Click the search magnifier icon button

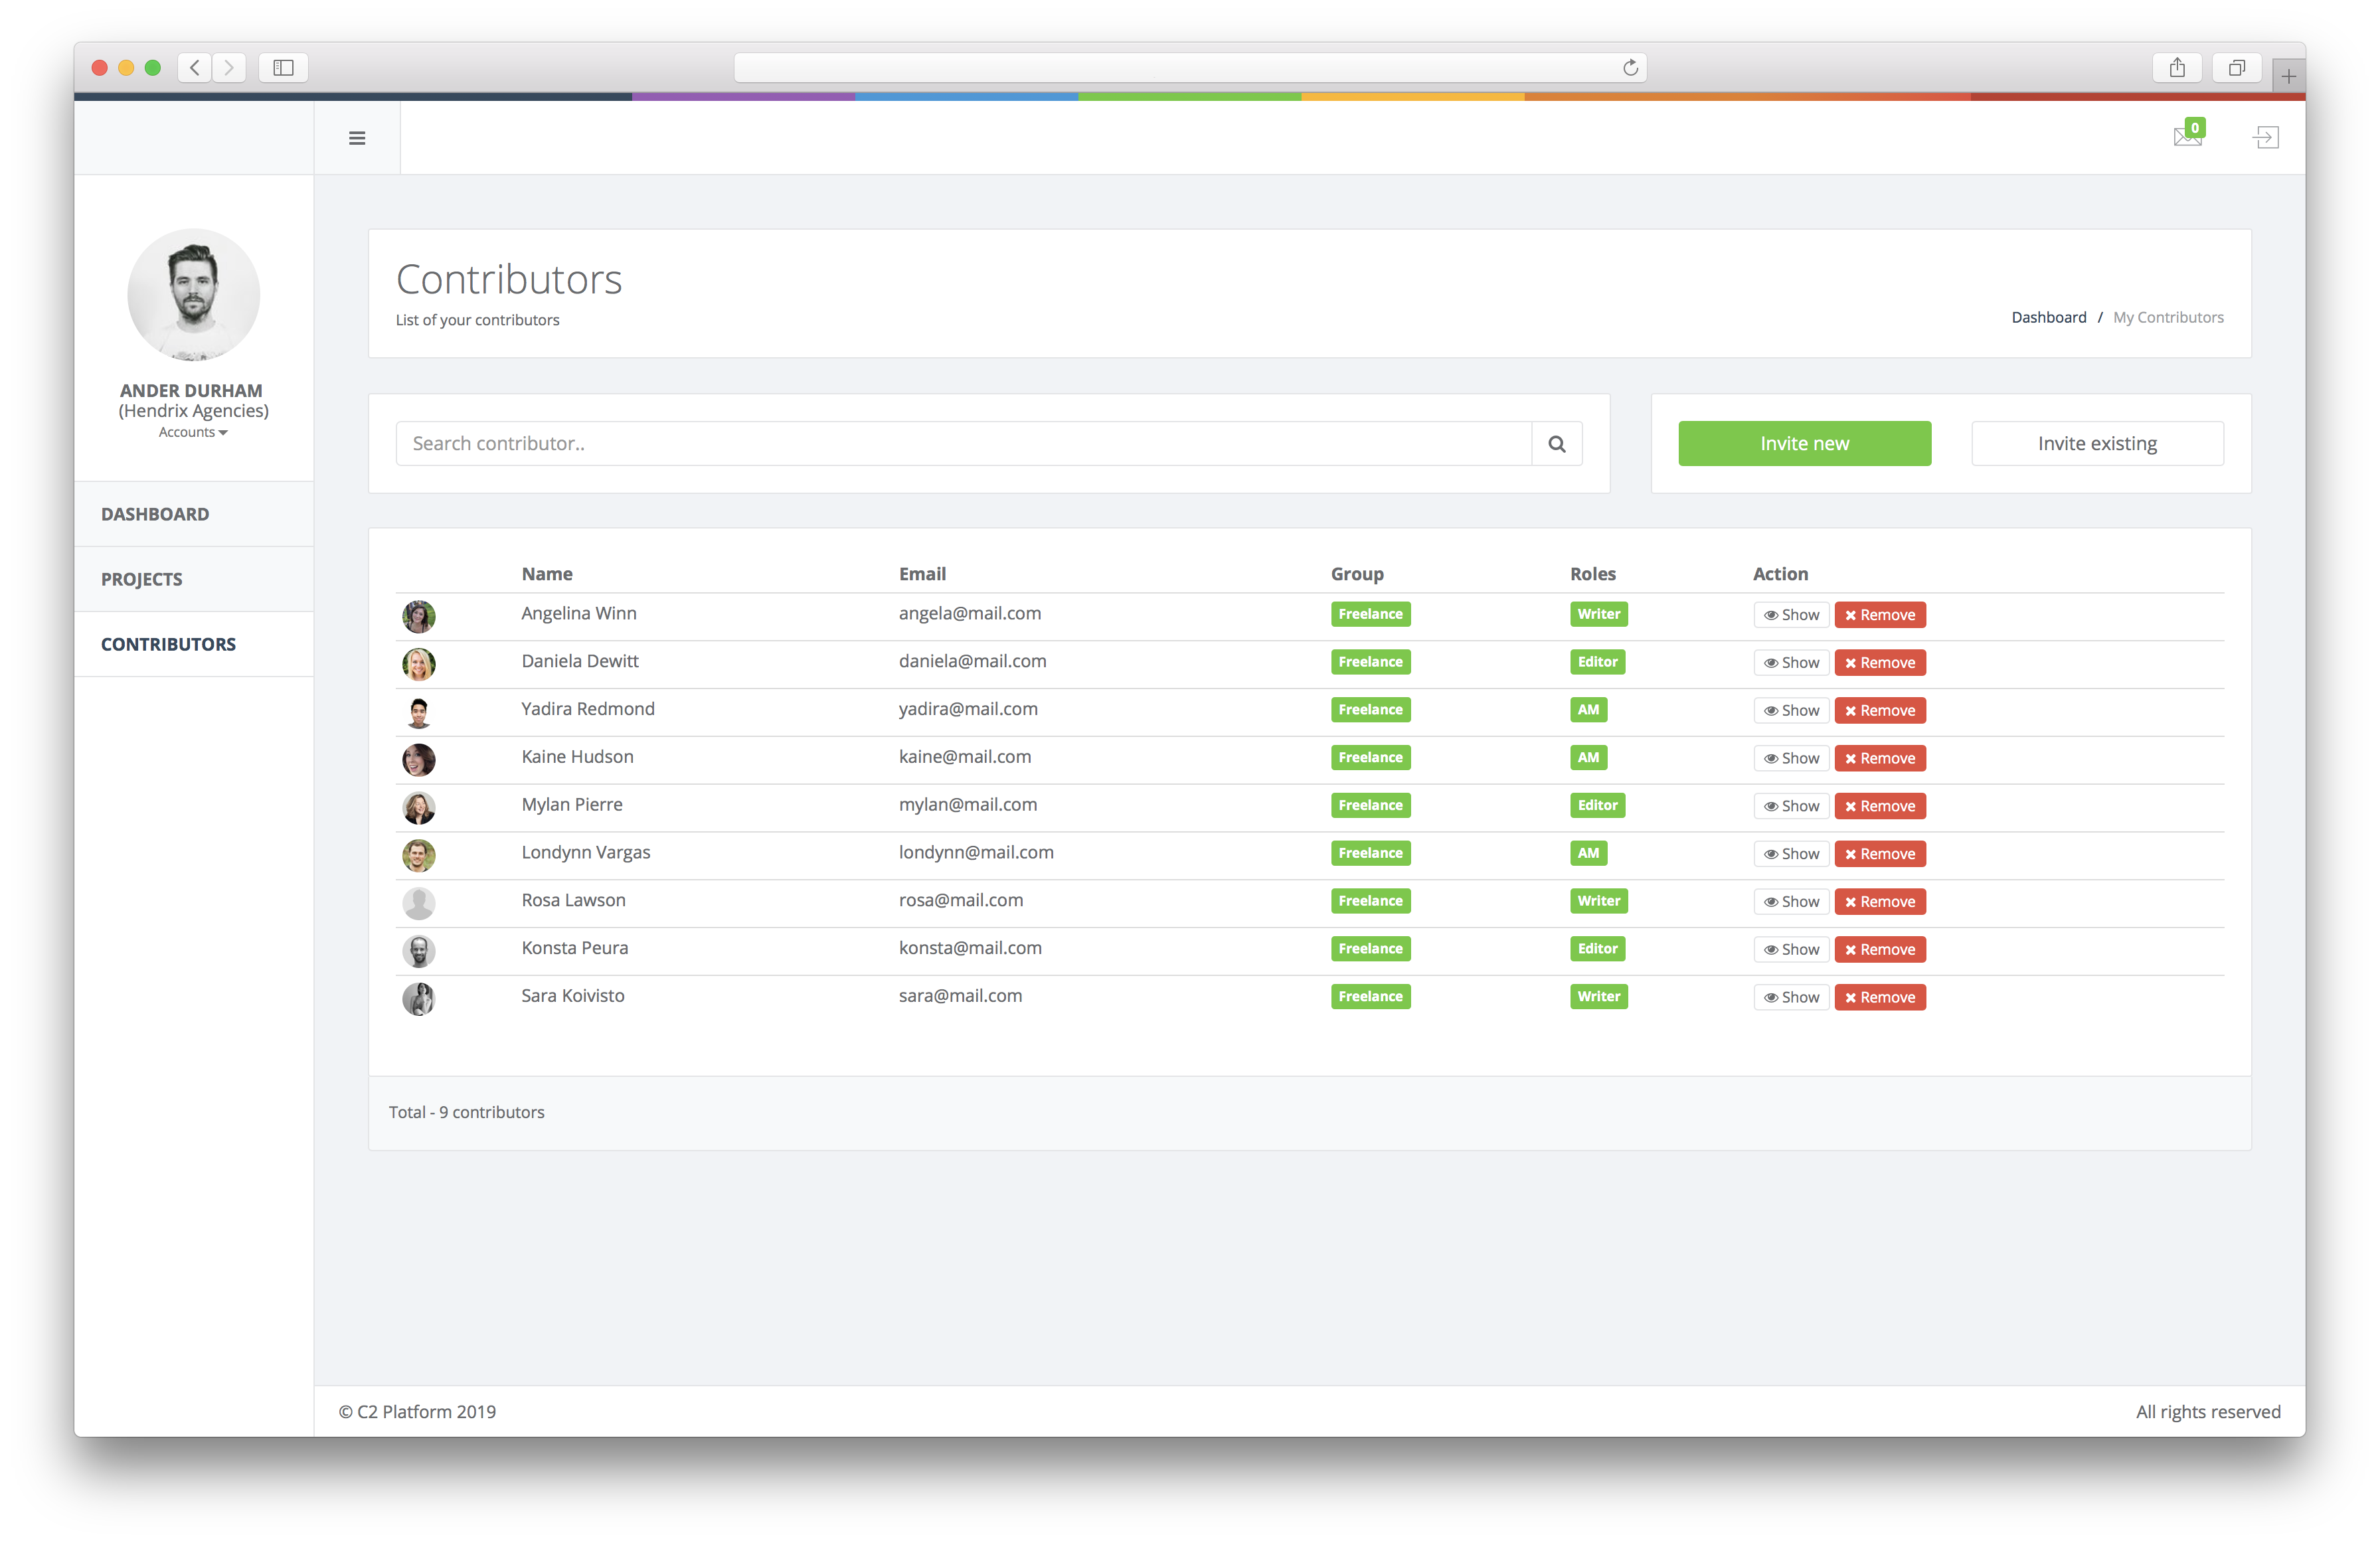pos(1556,444)
